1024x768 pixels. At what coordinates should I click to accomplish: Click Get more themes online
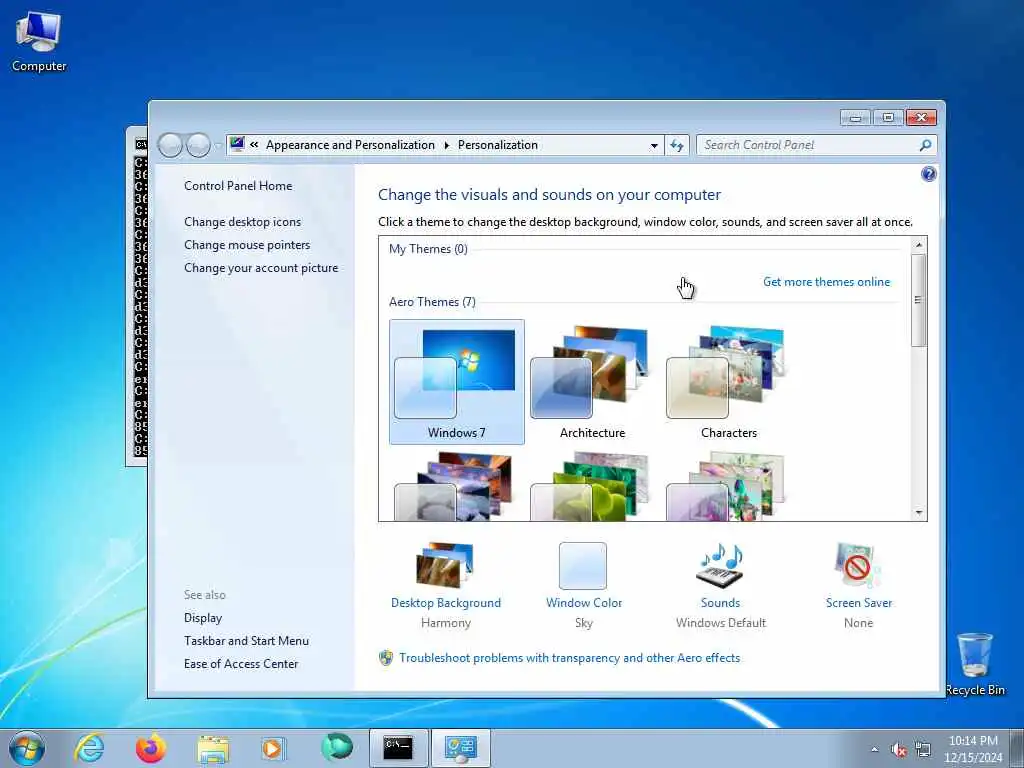click(826, 281)
